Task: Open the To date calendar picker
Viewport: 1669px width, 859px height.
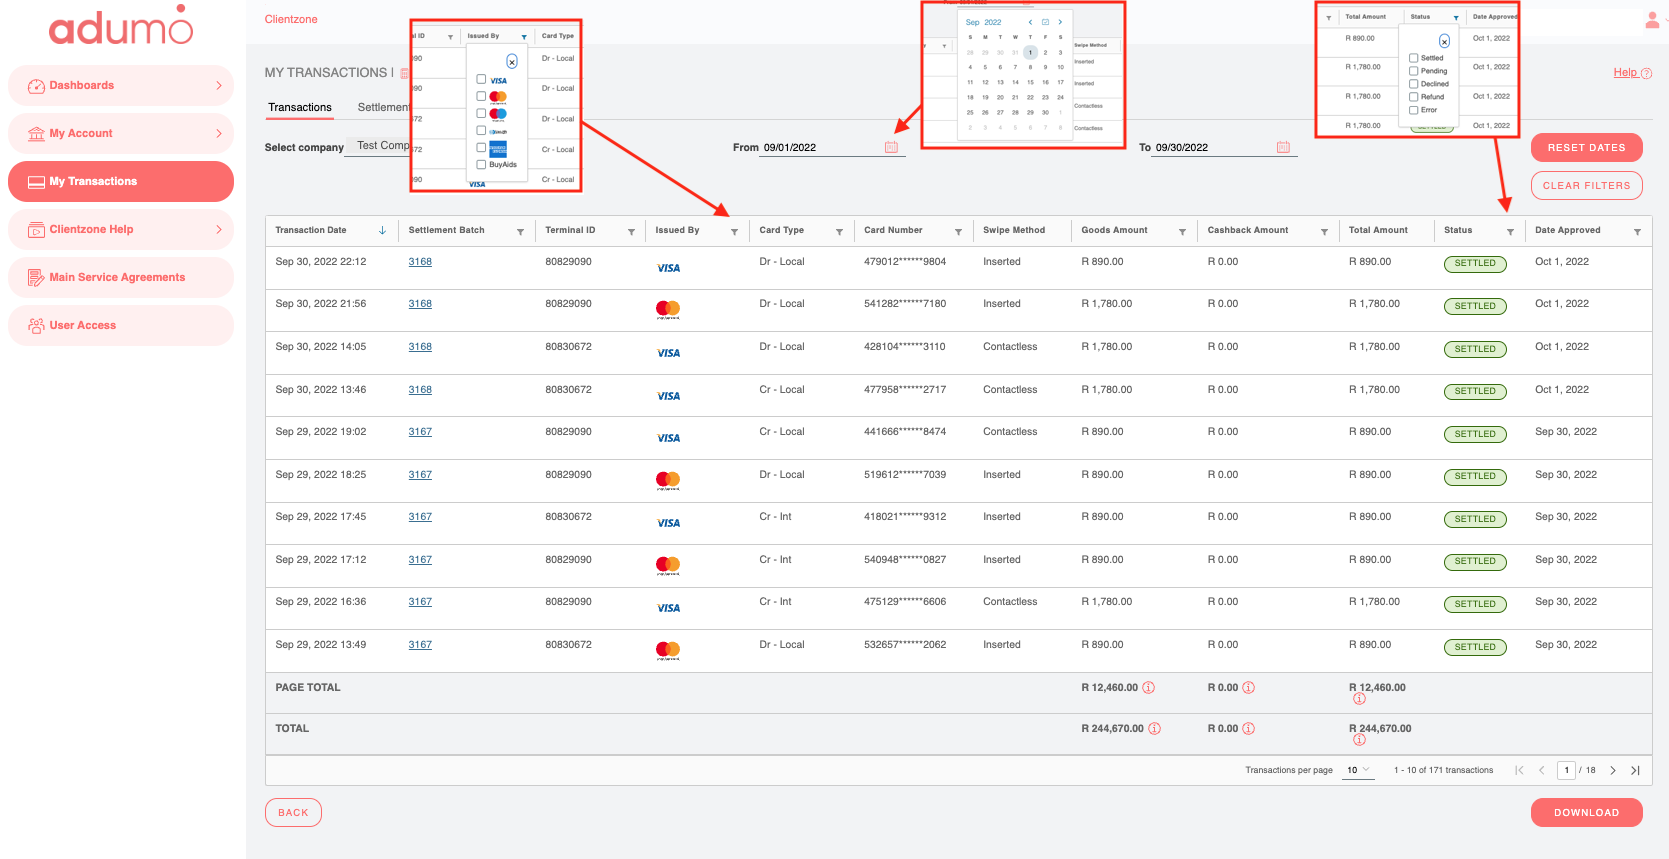Action: click(1283, 147)
